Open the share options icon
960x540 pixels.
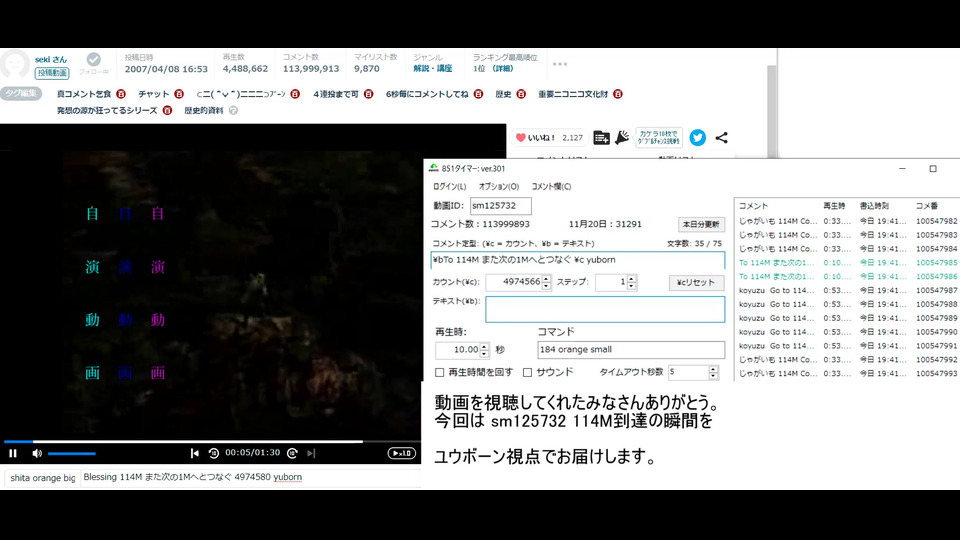[x=721, y=138]
